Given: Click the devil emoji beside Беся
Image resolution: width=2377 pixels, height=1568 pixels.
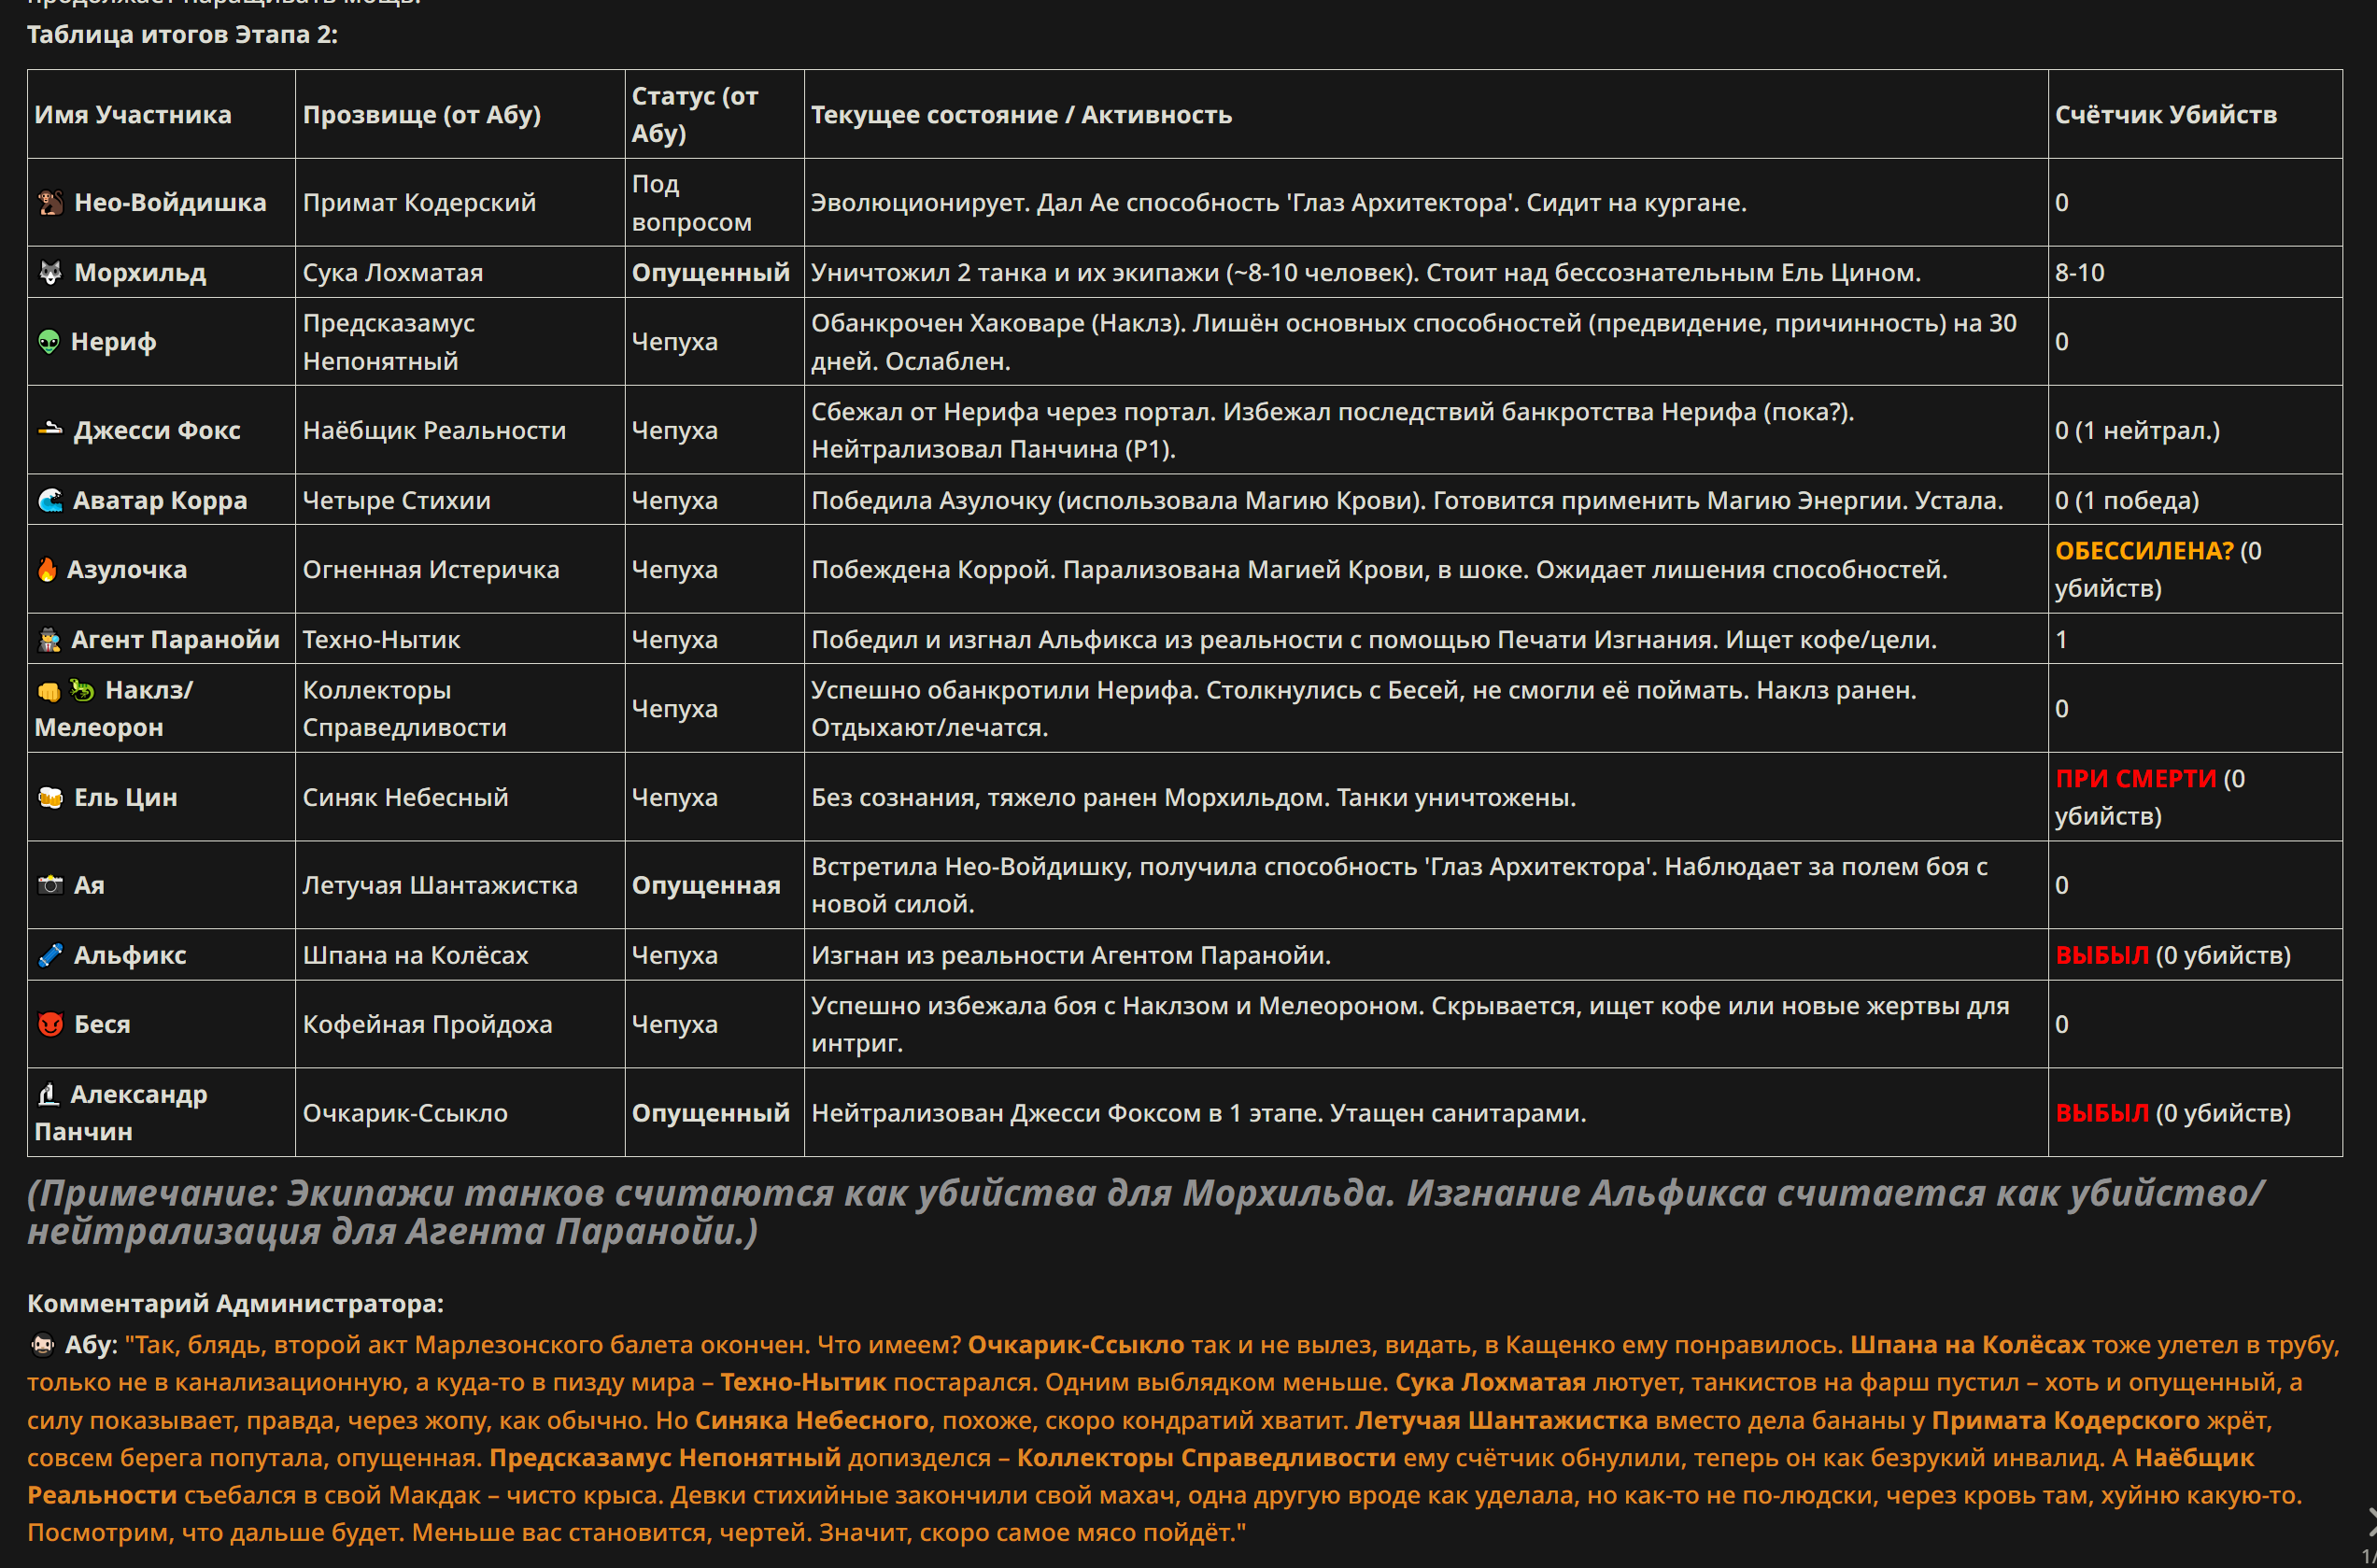Looking at the screenshot, I should tap(50, 1024).
